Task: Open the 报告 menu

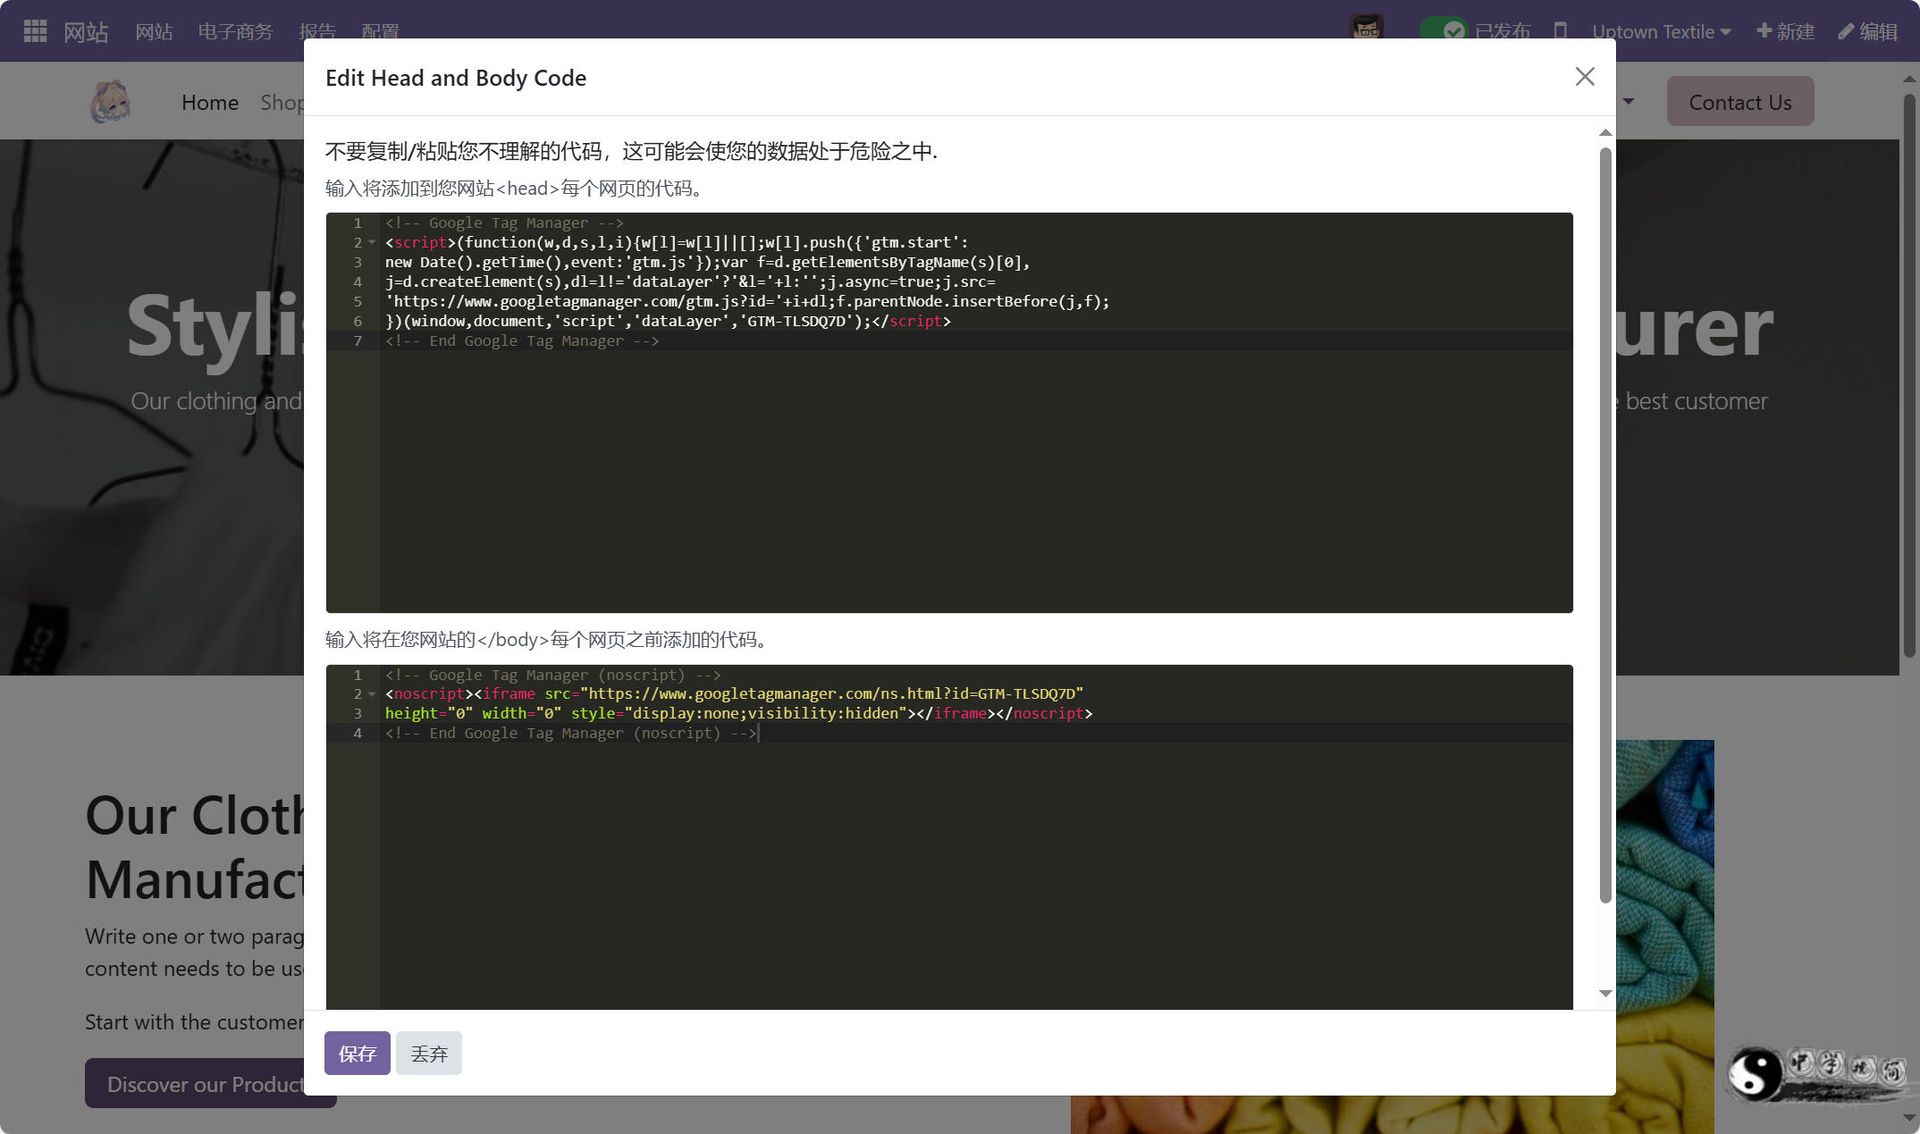Action: pos(317,31)
